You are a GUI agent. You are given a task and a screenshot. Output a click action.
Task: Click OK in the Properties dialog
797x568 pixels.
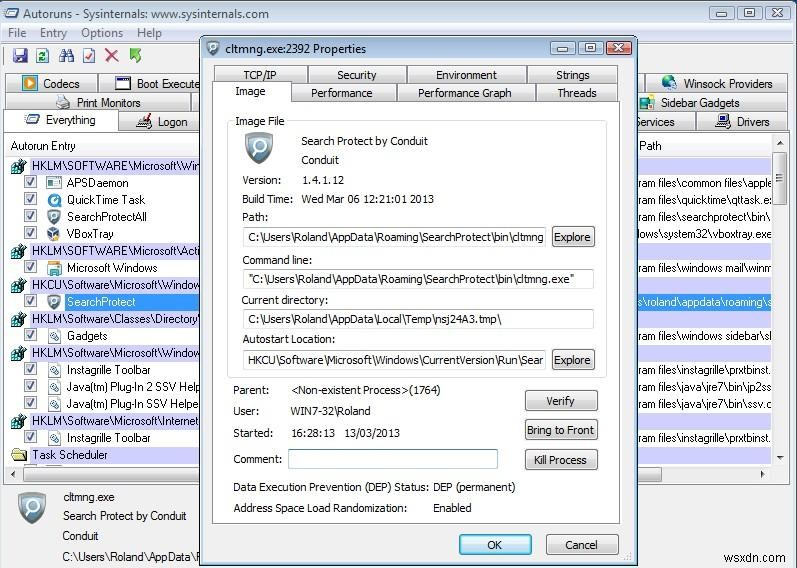point(495,545)
